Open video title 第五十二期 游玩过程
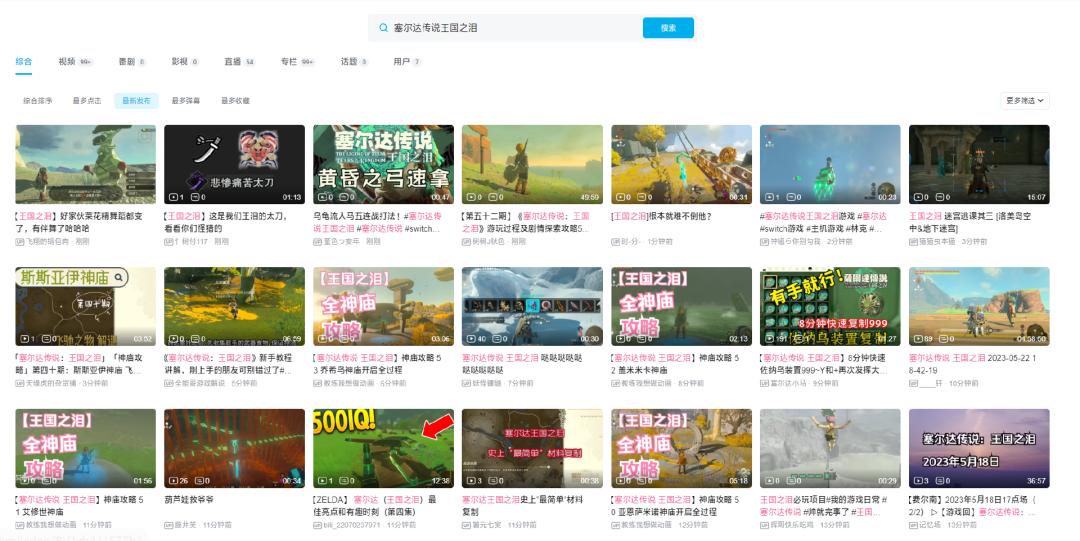Image resolution: width=1080 pixels, height=541 pixels. [x=527, y=222]
